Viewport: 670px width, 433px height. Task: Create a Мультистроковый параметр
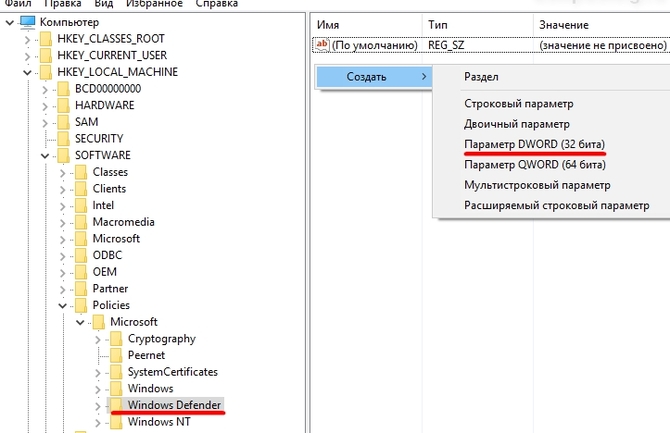[x=537, y=186]
